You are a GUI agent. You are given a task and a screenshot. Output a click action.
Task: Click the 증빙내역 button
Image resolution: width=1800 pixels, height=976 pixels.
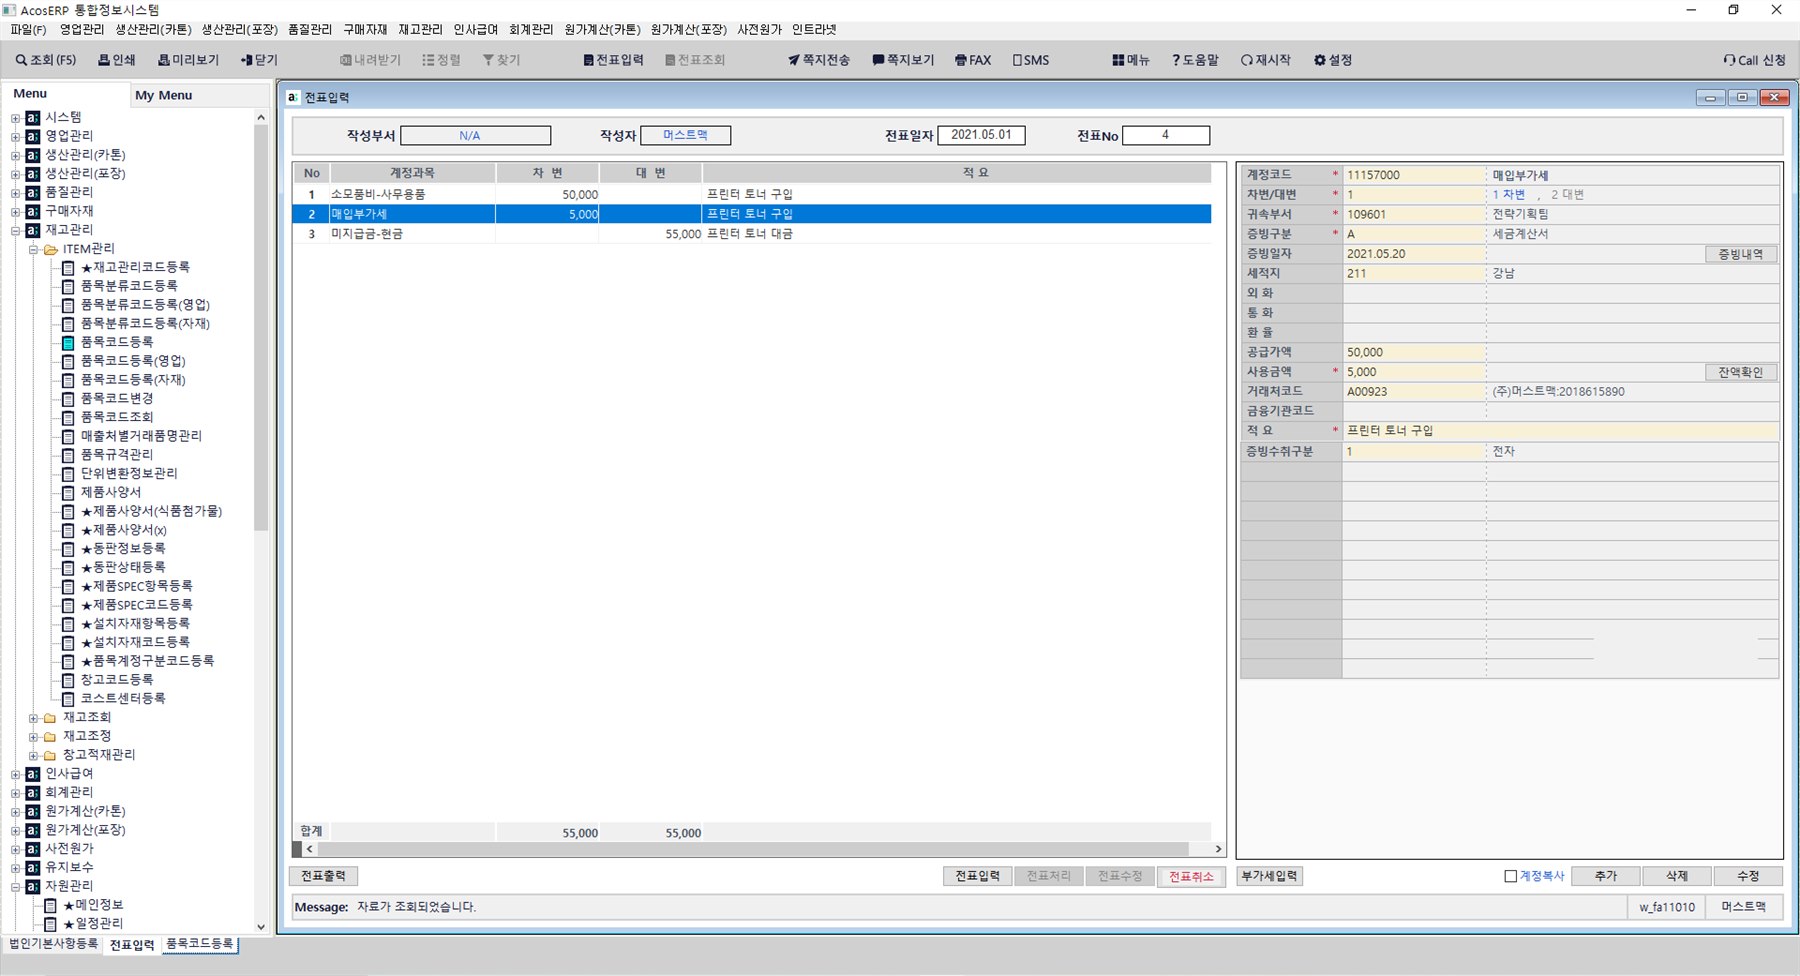coord(1741,254)
